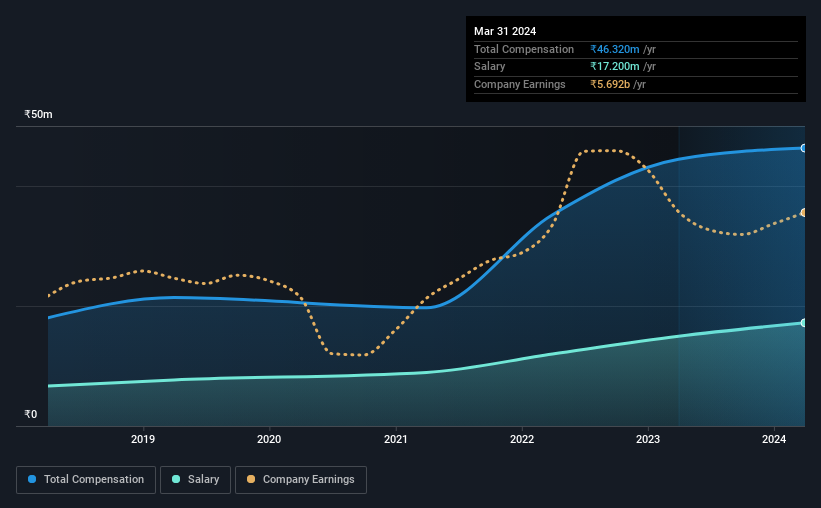Click the 2022 x-axis label
Viewport: 821px width, 508px height.
522,439
